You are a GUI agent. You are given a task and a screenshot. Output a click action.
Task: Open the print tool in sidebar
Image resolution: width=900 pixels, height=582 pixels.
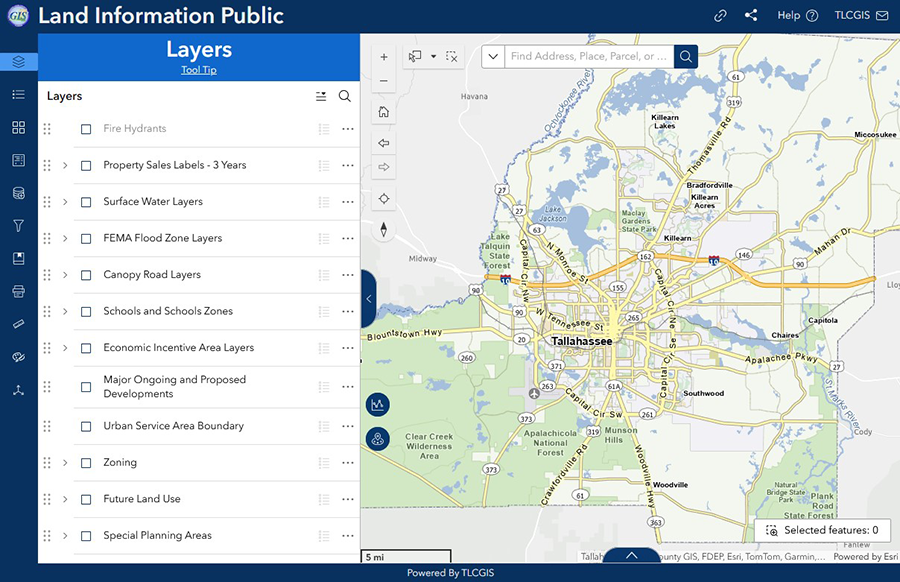tap(18, 292)
